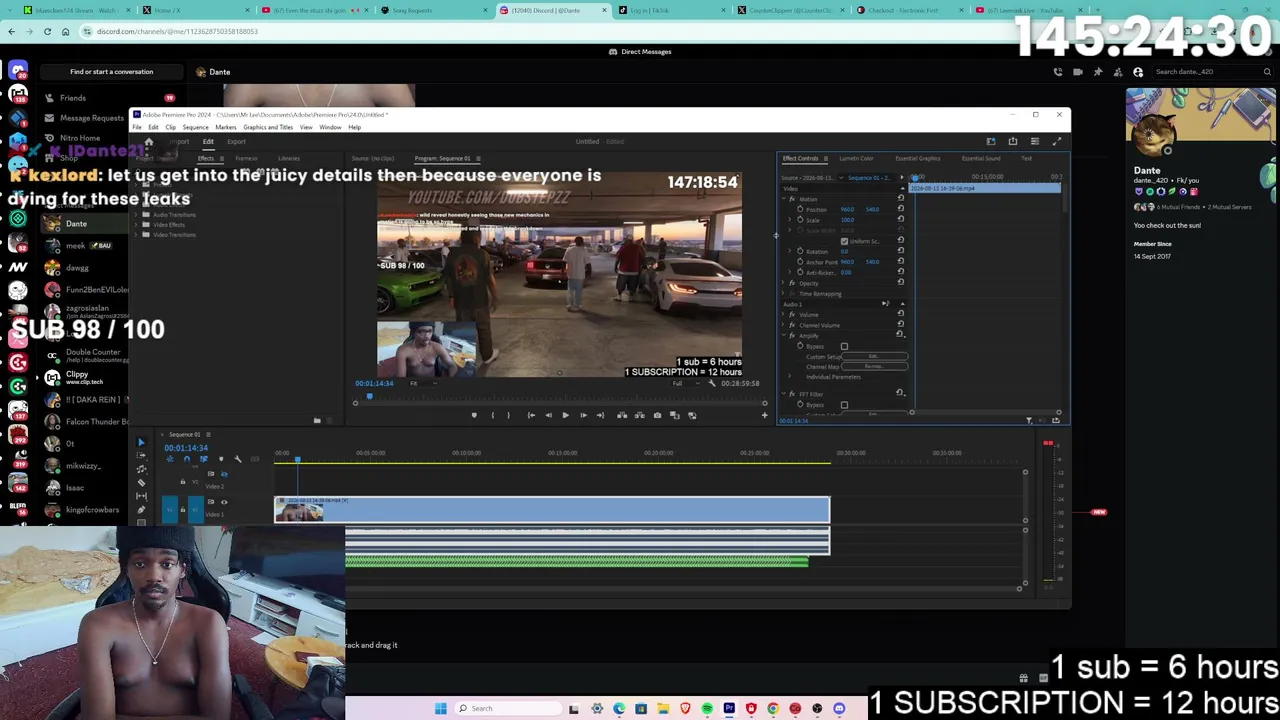
Task: Toggle Position animation stopwatch
Action: [x=800, y=209]
